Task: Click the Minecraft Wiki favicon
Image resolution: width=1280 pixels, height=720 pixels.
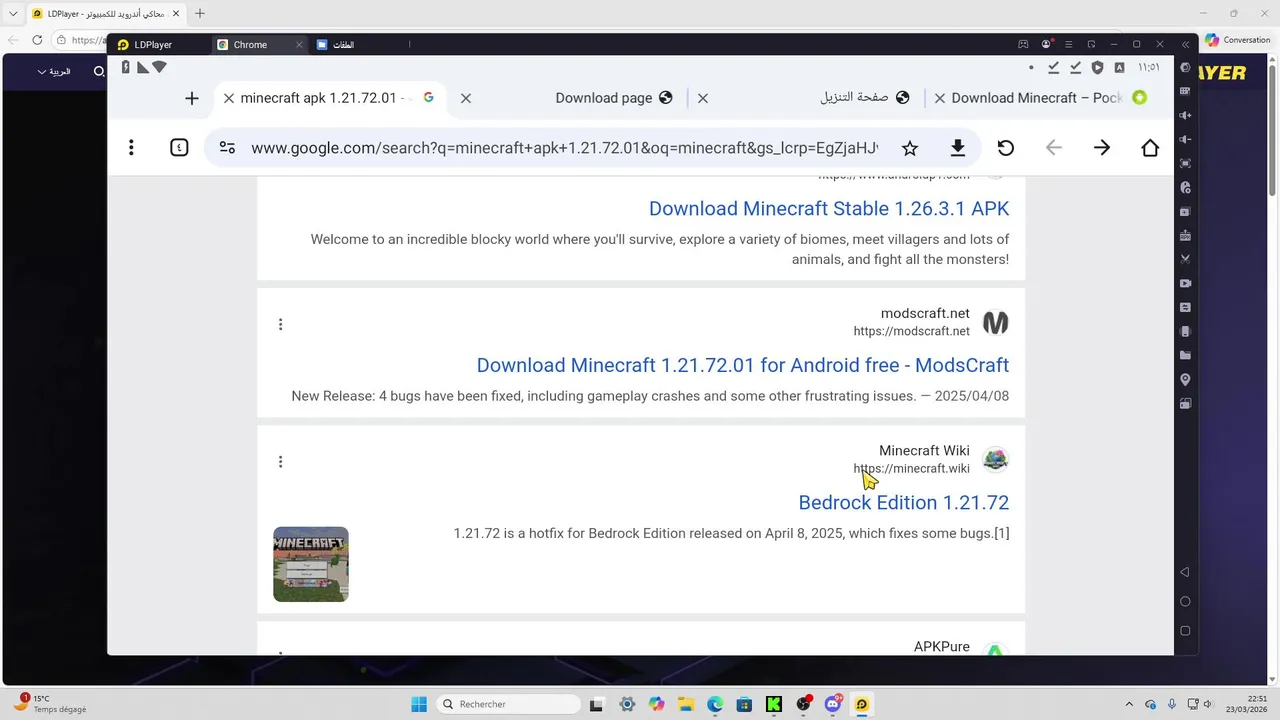Action: coord(995,459)
